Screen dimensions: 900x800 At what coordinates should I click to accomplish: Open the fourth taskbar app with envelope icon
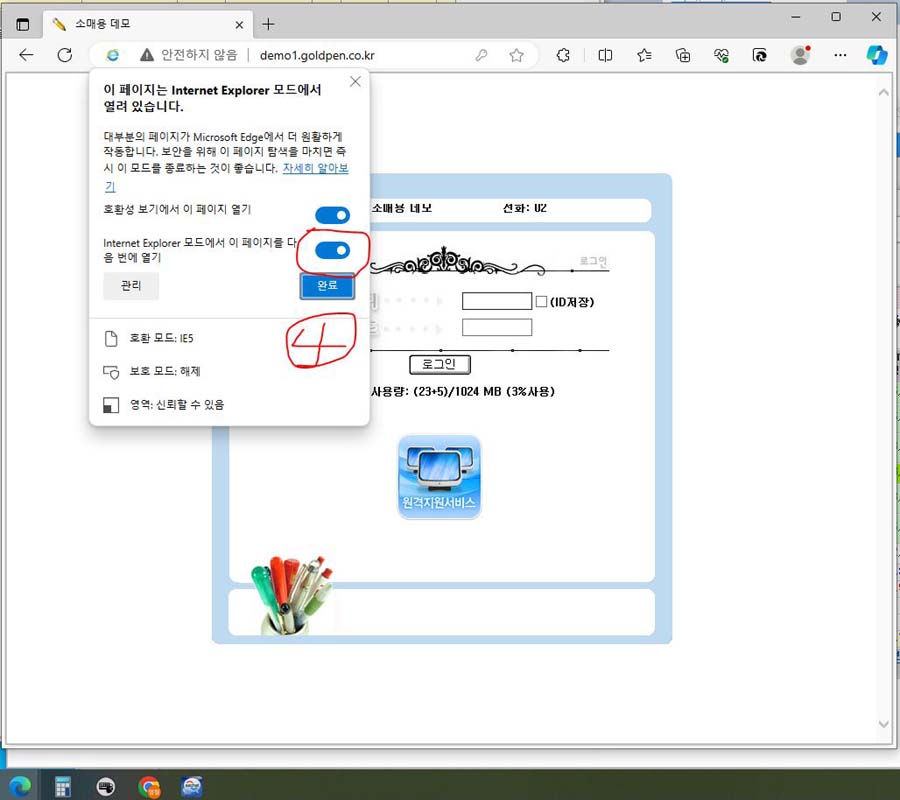tap(192, 786)
